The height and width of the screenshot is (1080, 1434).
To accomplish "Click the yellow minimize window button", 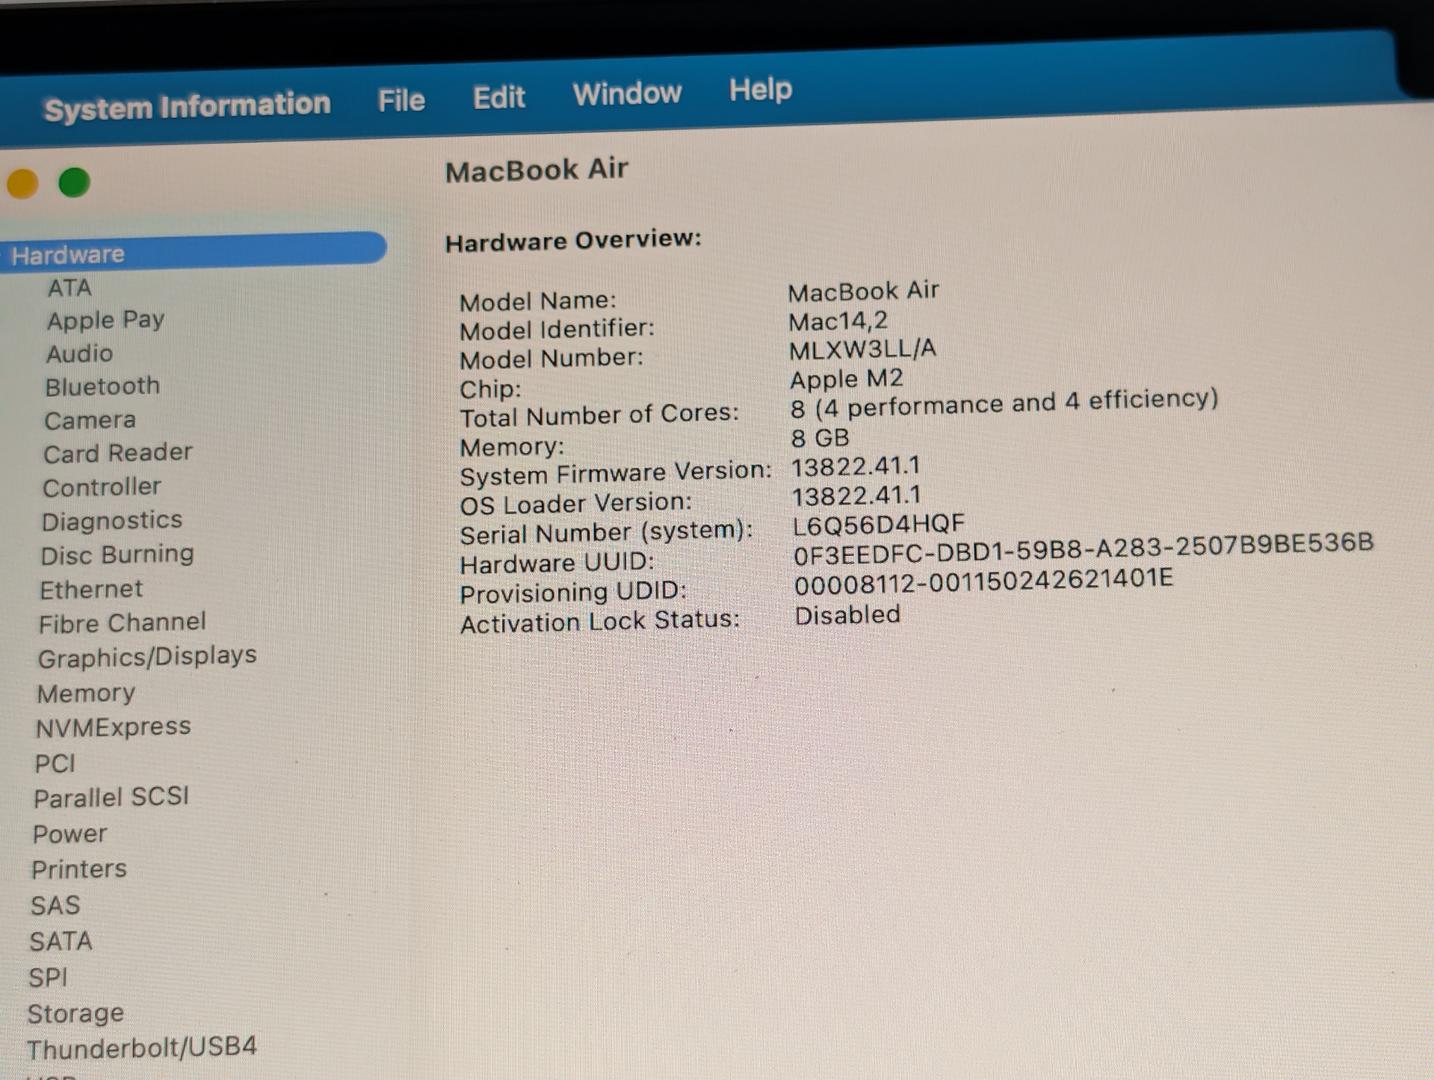I will coord(22,184).
